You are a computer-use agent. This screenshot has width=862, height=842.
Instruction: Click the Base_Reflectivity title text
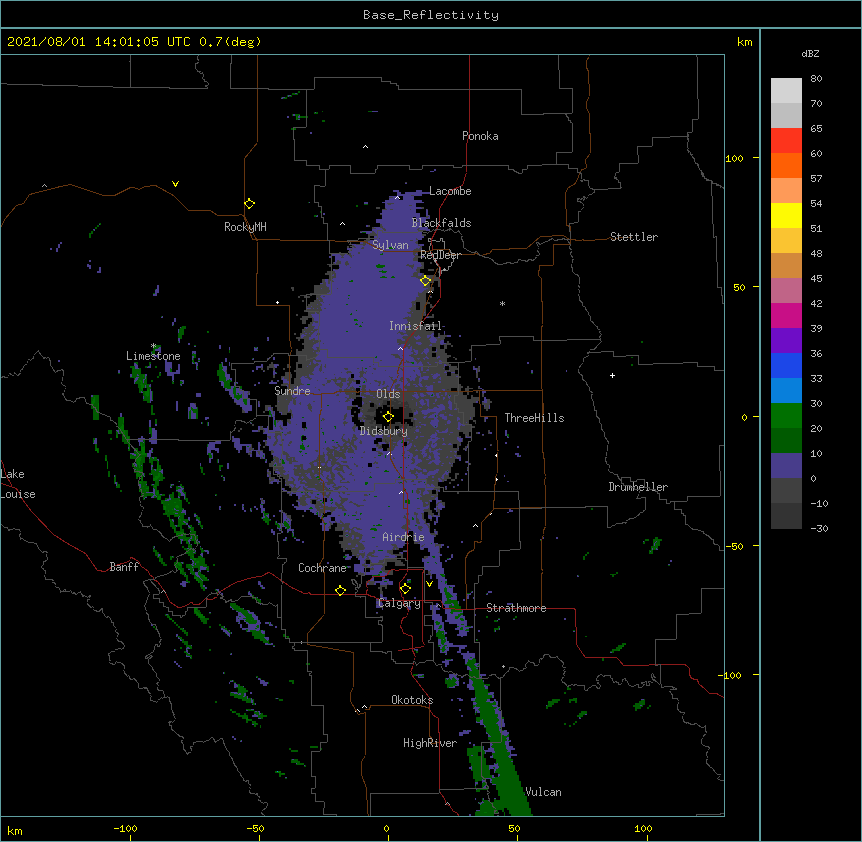431,15
